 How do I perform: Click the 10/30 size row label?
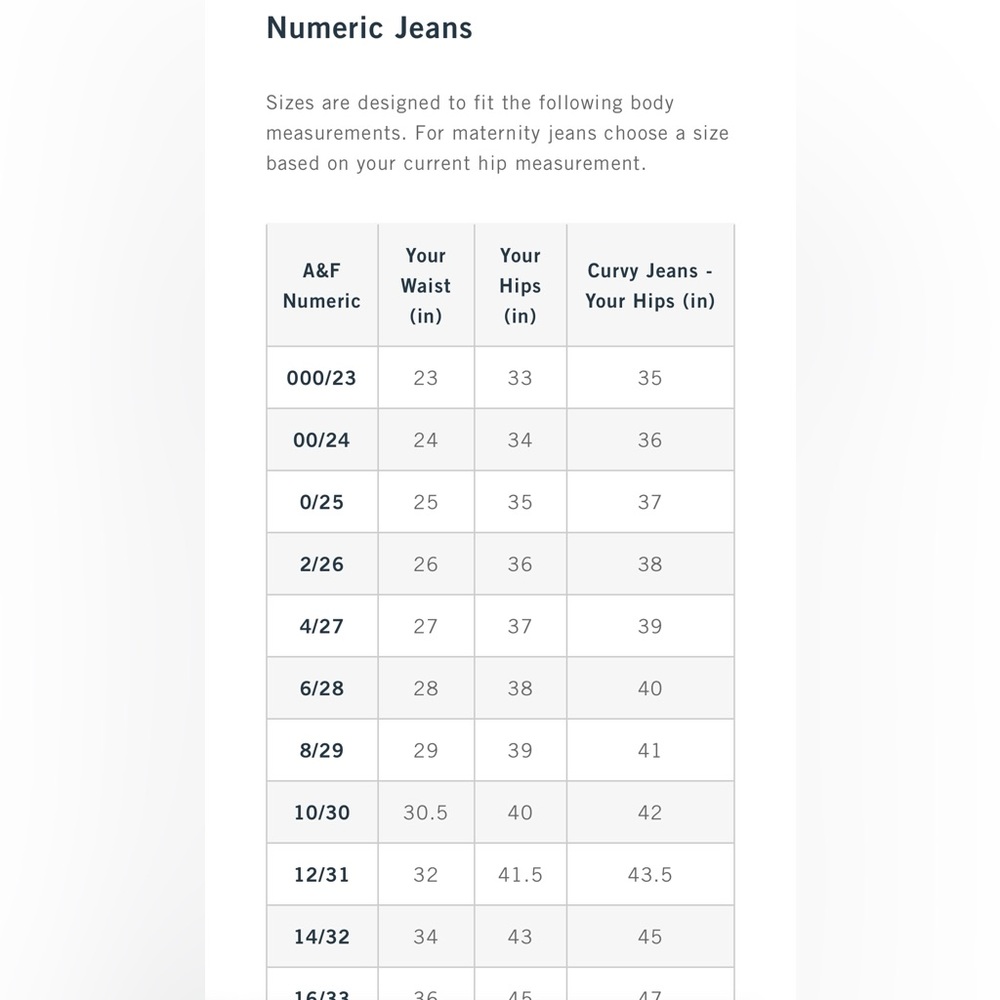[x=321, y=812]
